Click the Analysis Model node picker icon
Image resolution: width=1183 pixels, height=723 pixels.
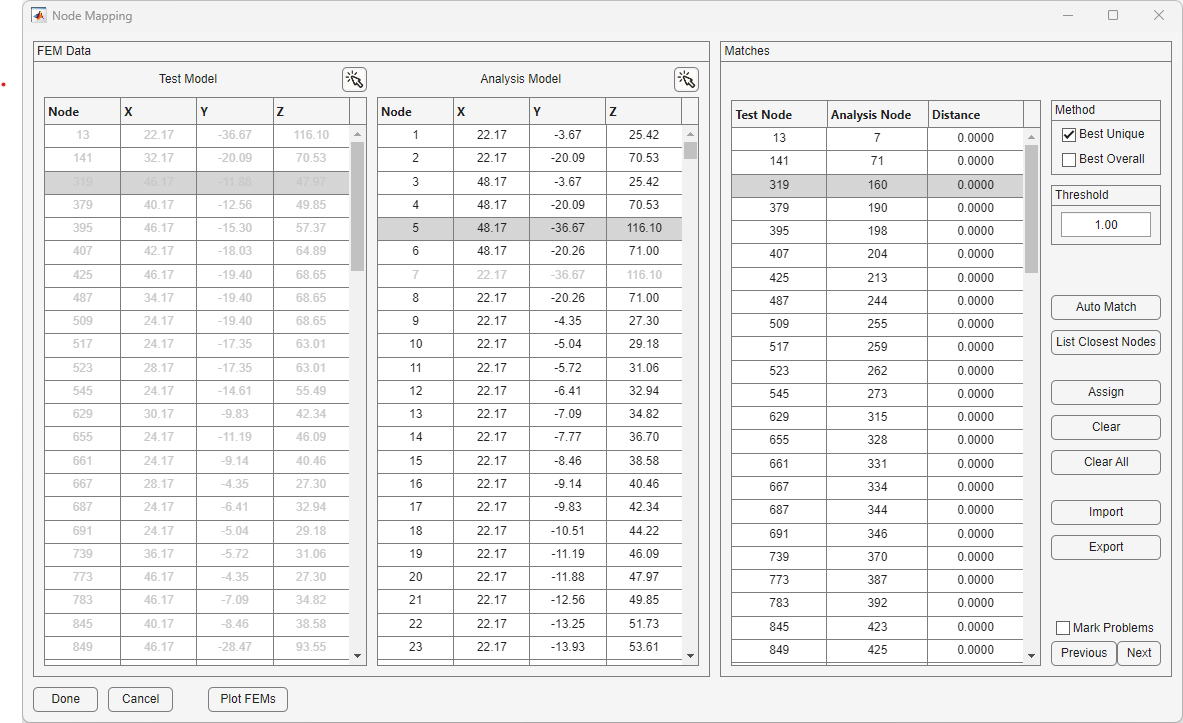pos(686,79)
